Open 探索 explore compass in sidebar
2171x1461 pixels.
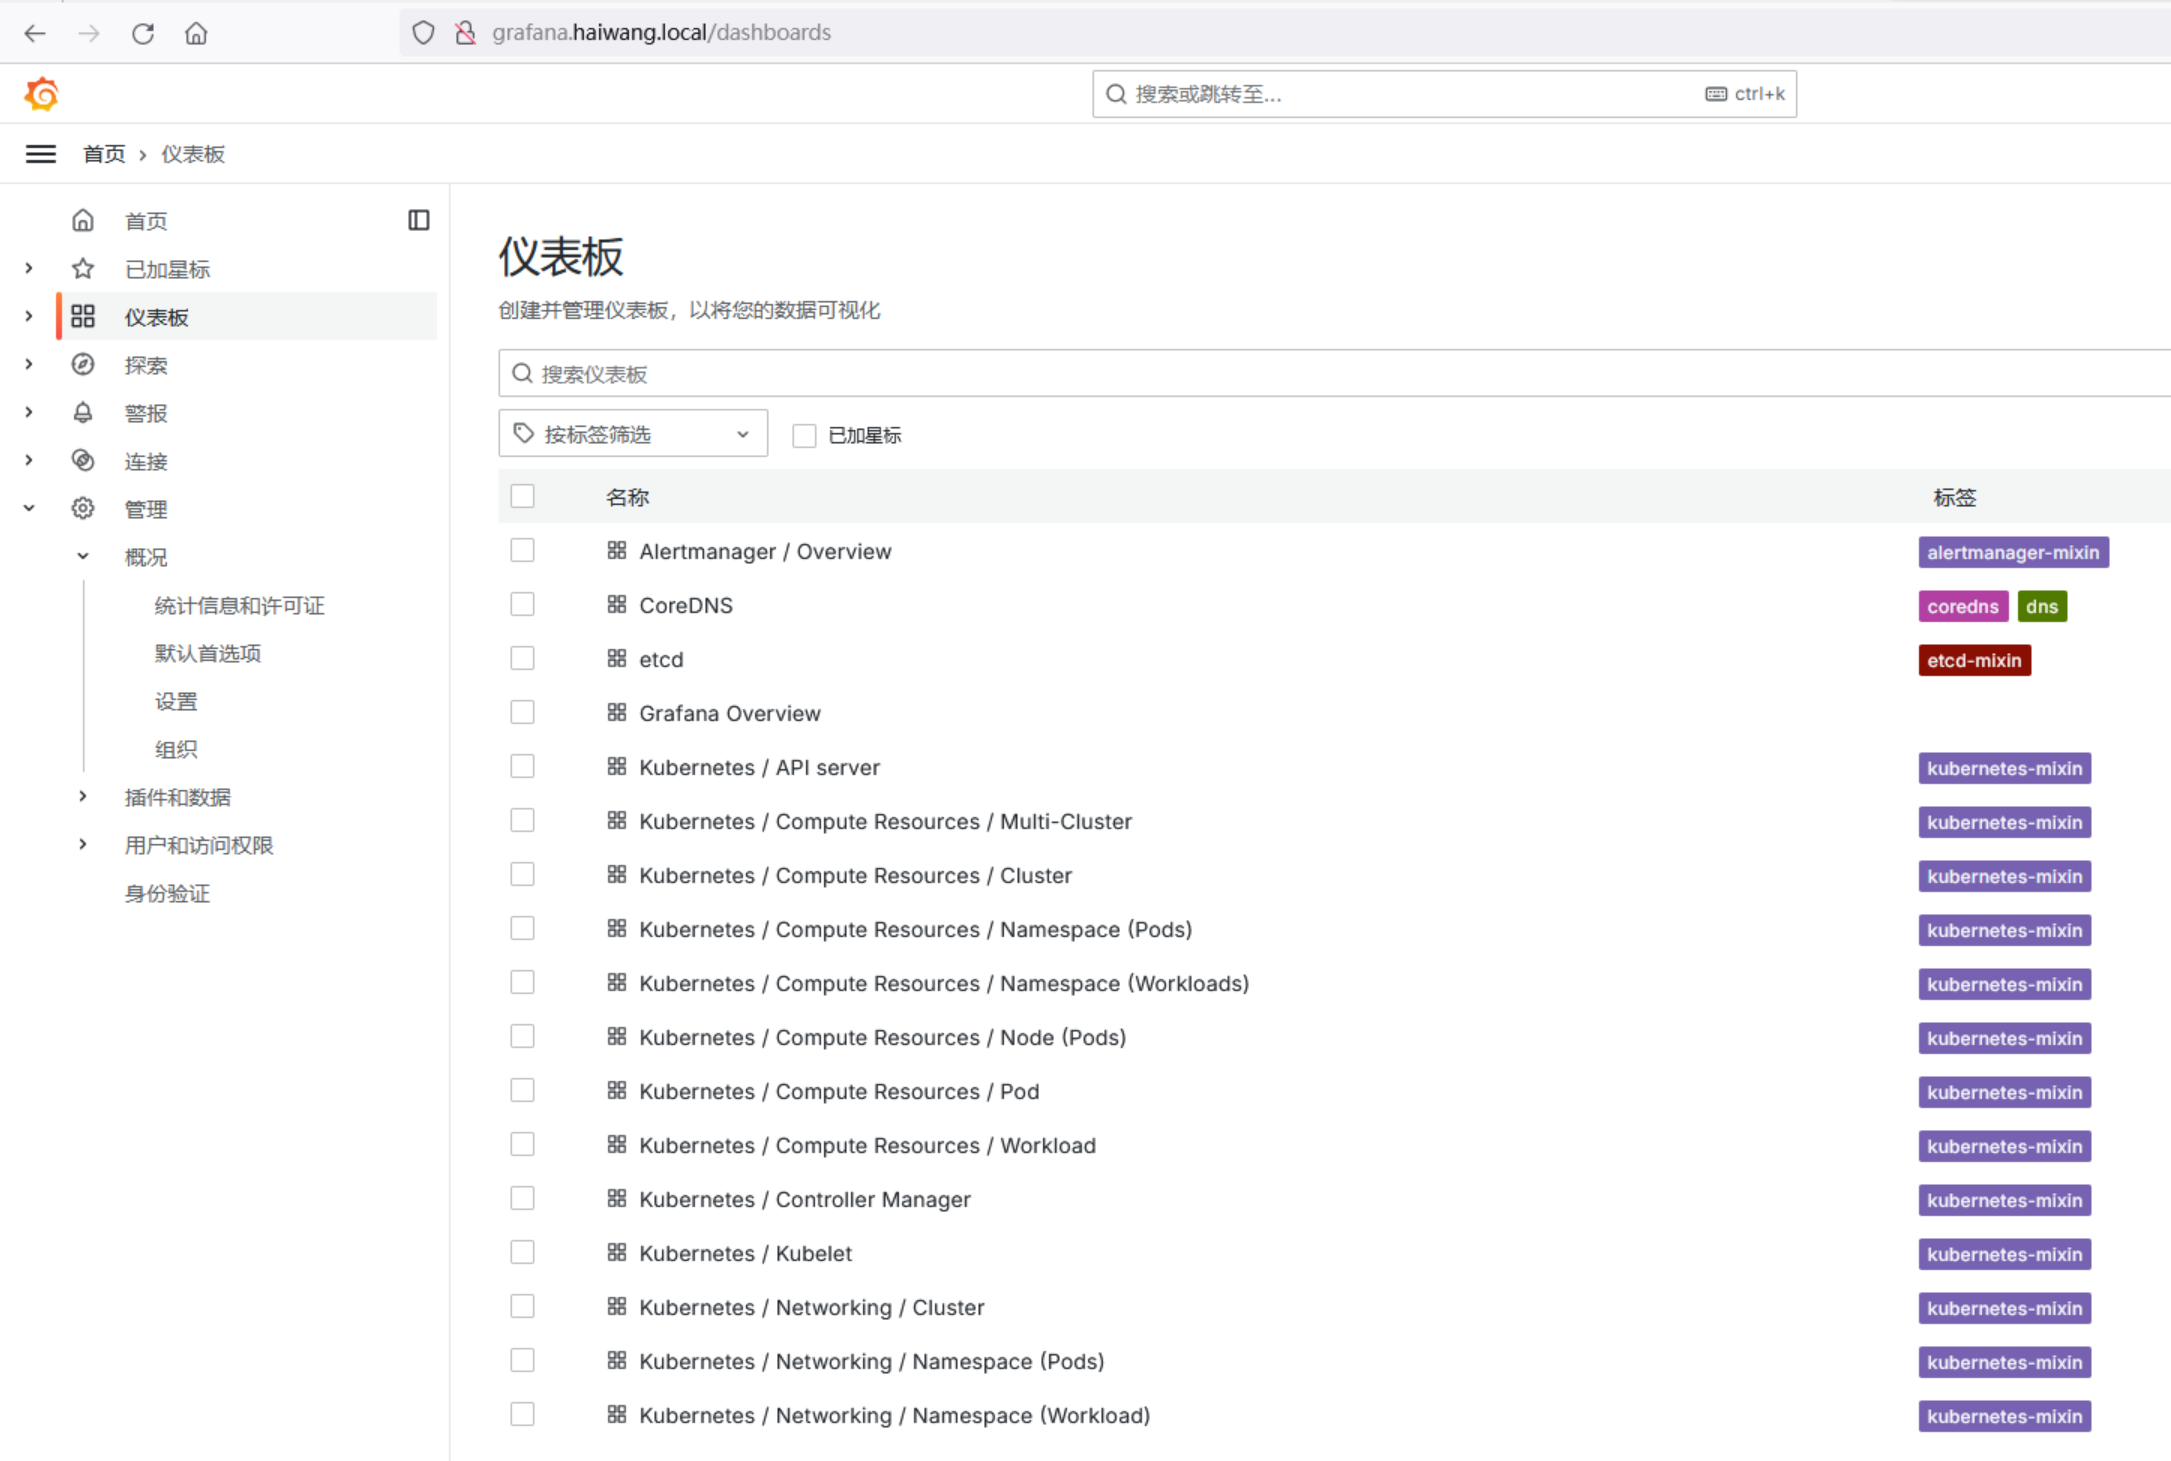tap(145, 365)
